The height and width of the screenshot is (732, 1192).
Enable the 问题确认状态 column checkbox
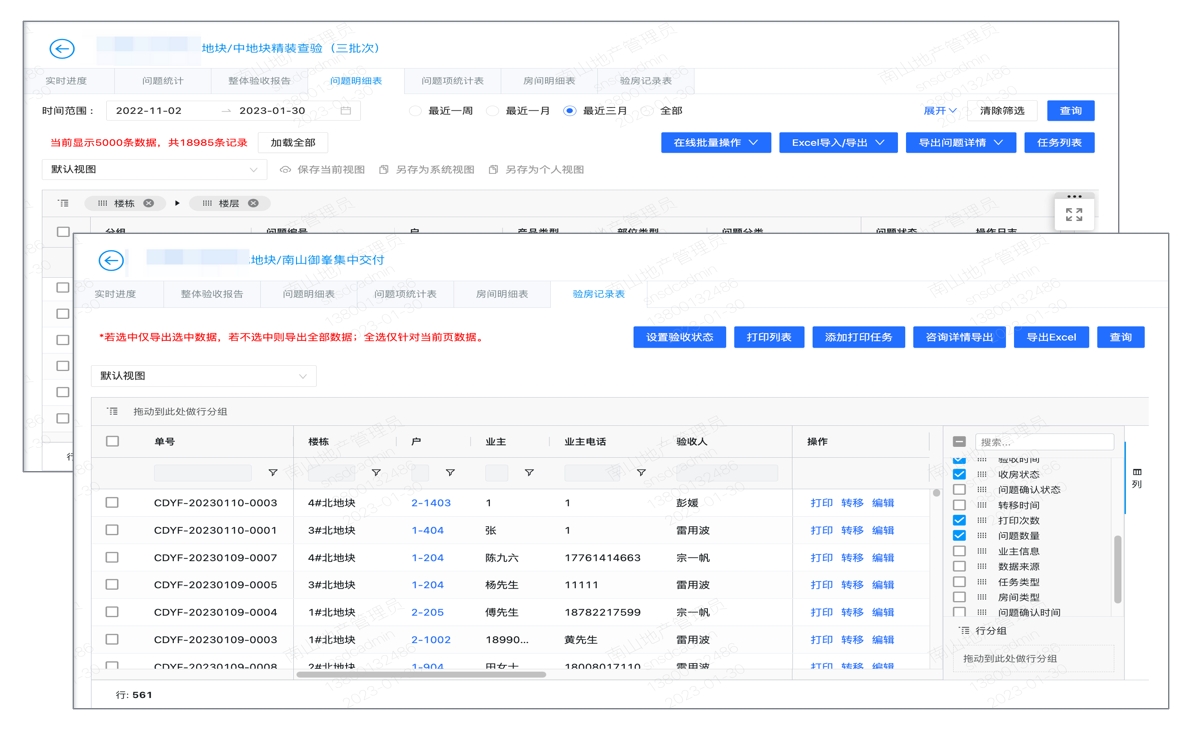pos(959,490)
